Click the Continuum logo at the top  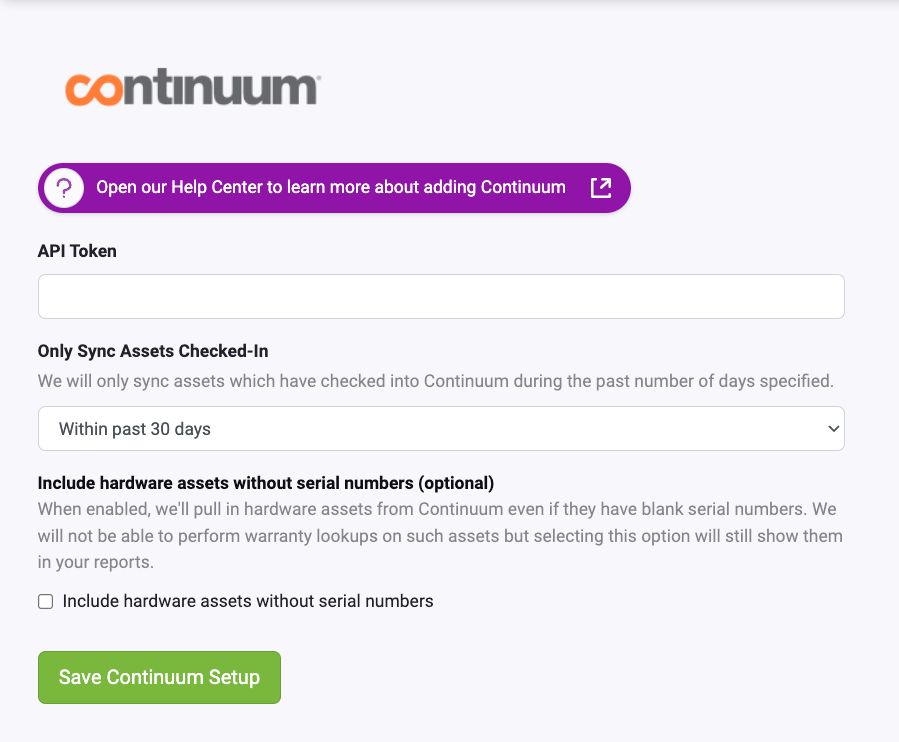pos(192,88)
